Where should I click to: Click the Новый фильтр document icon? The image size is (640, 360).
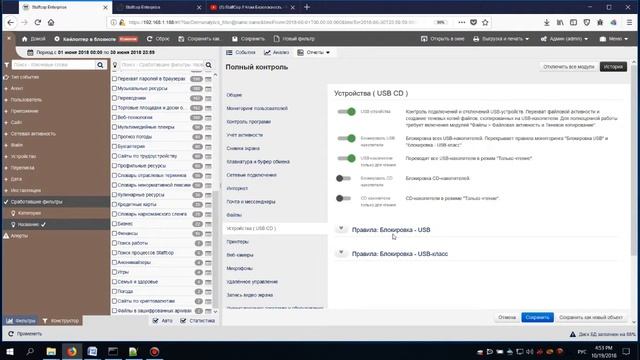coord(277,39)
